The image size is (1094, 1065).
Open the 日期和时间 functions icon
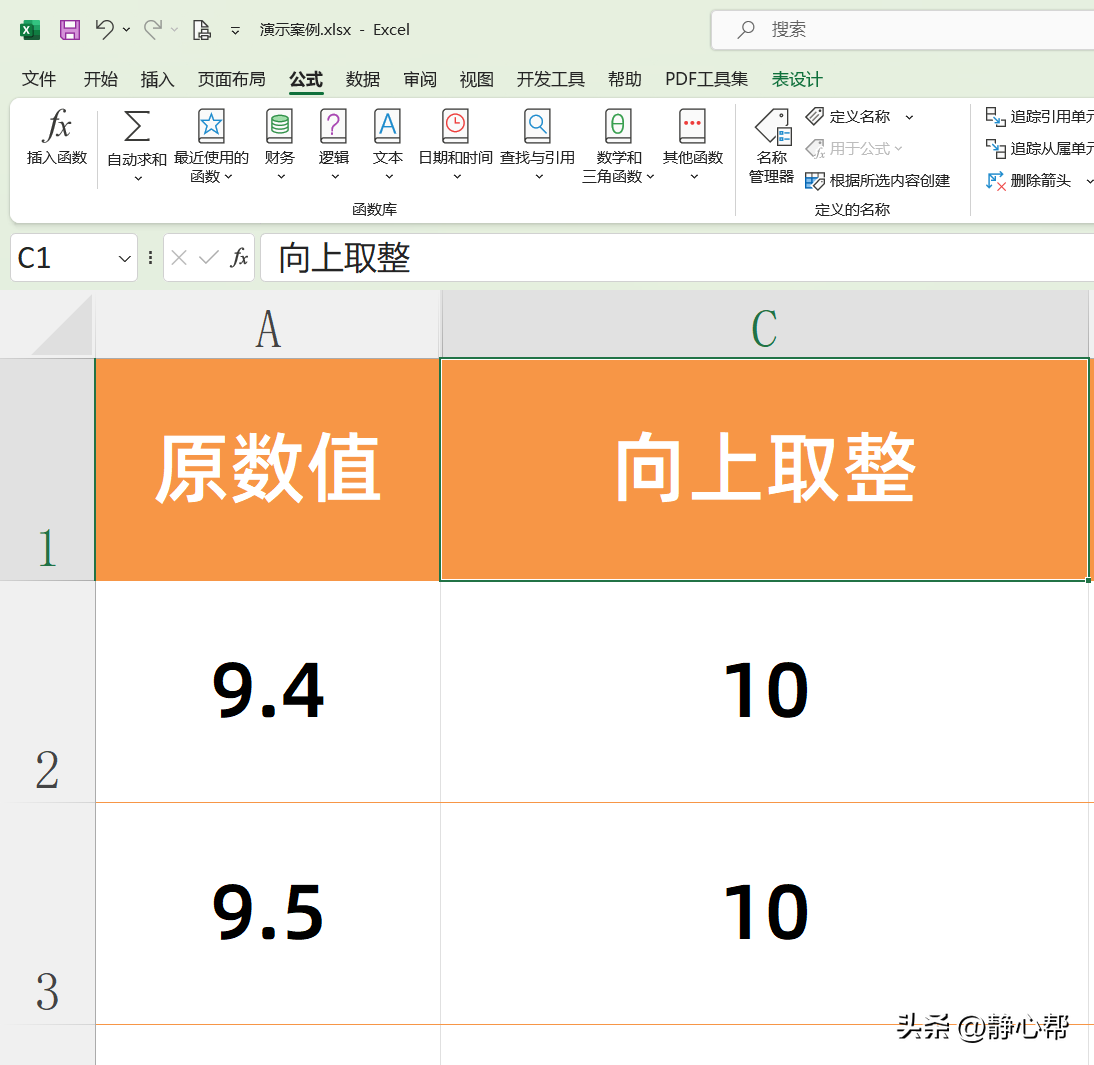pos(456,126)
